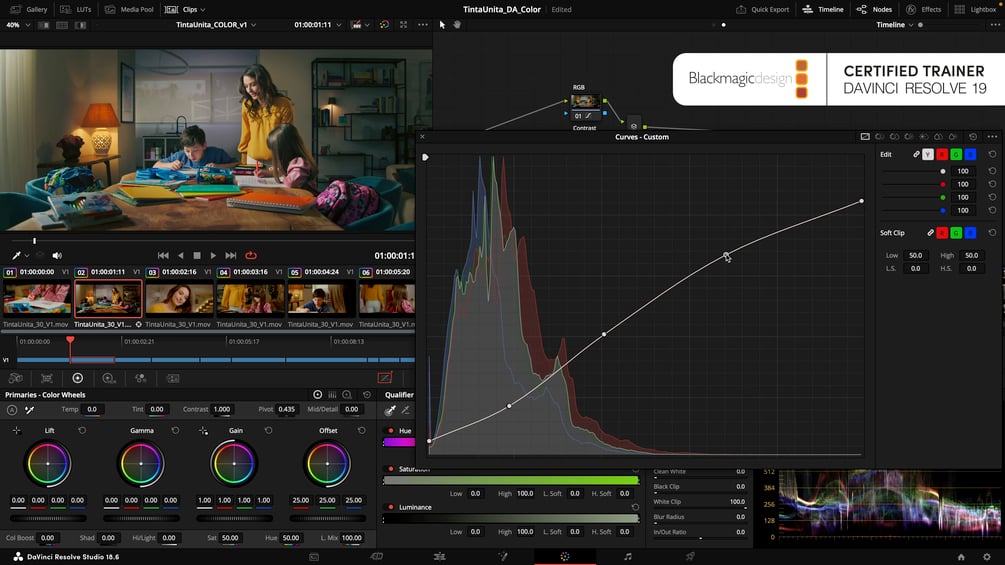This screenshot has height=565, width=1005.
Task: Enable blue curve channel in Edit
Action: point(970,154)
